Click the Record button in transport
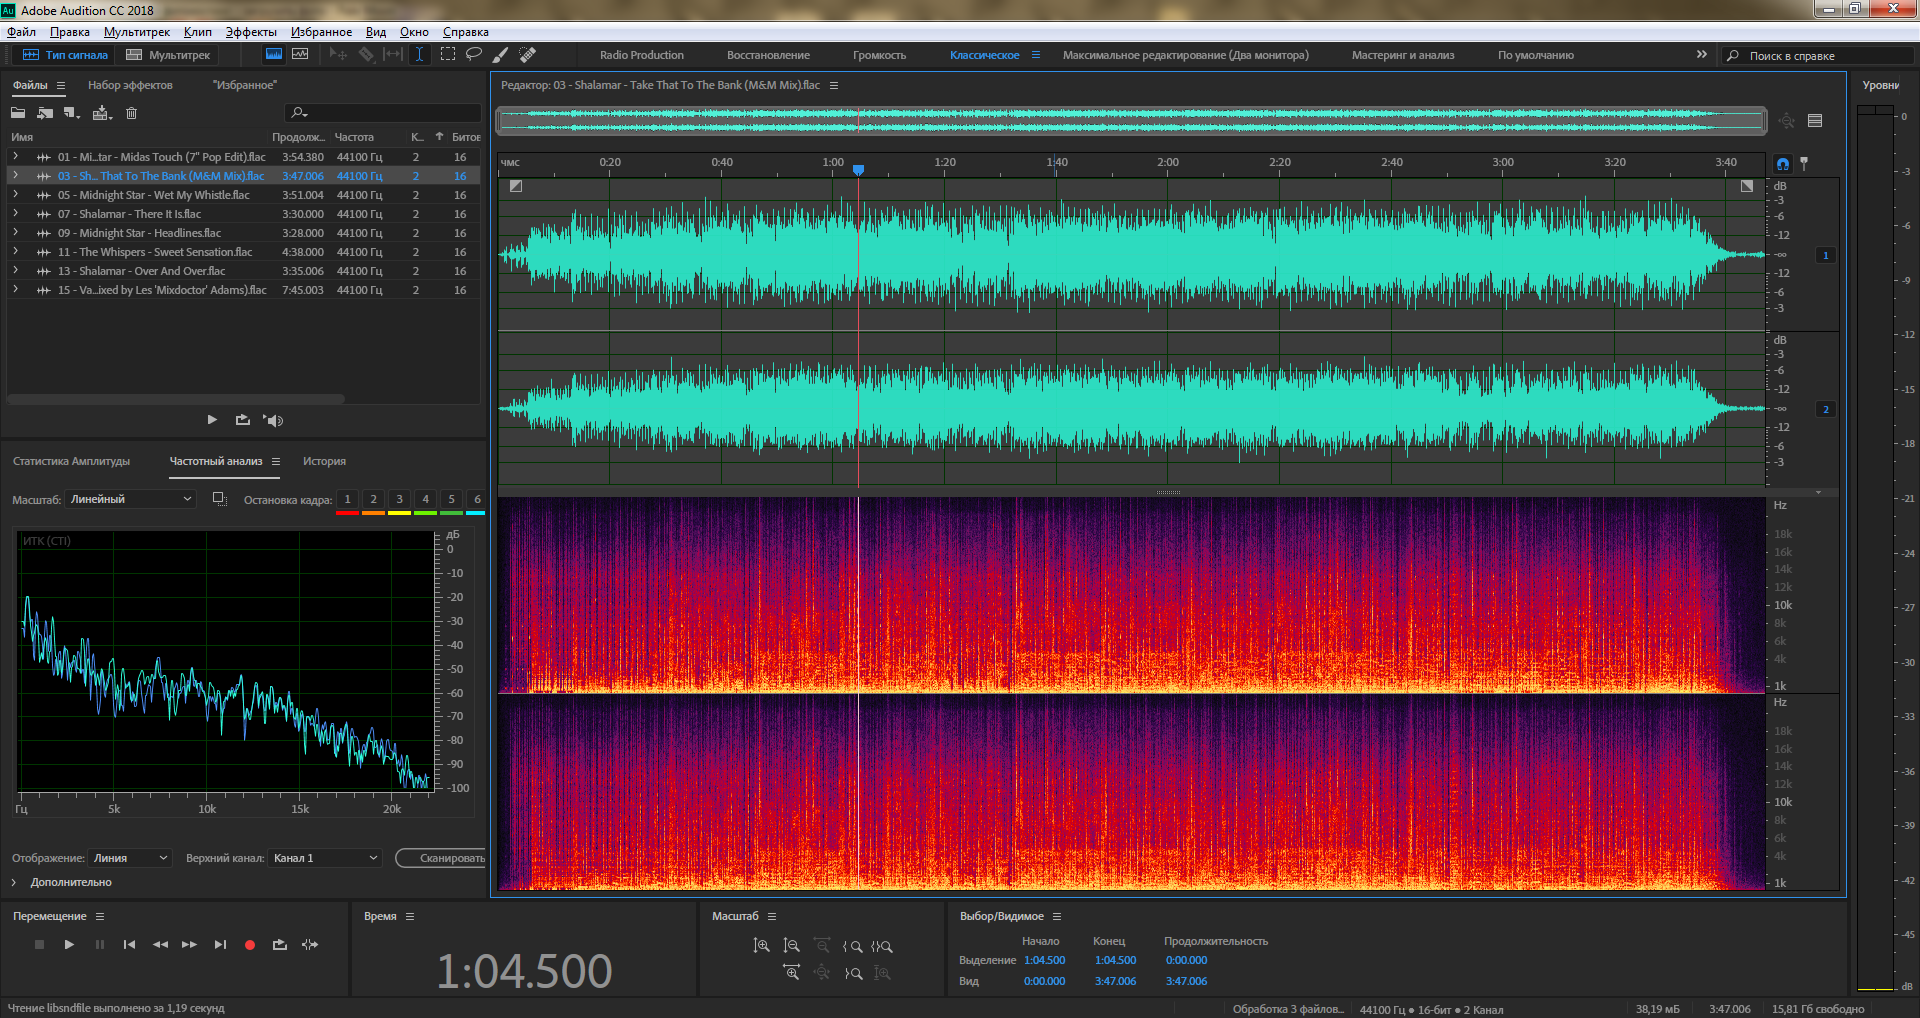Screen dimensions: 1920x1018 250,945
